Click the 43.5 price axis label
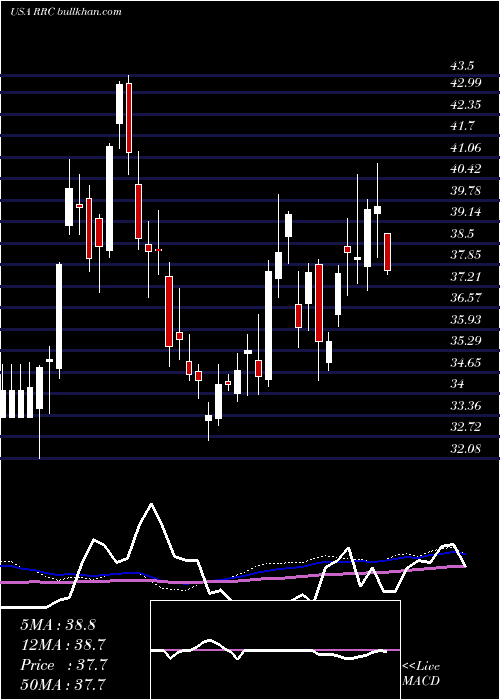The image size is (500, 700). [462, 66]
